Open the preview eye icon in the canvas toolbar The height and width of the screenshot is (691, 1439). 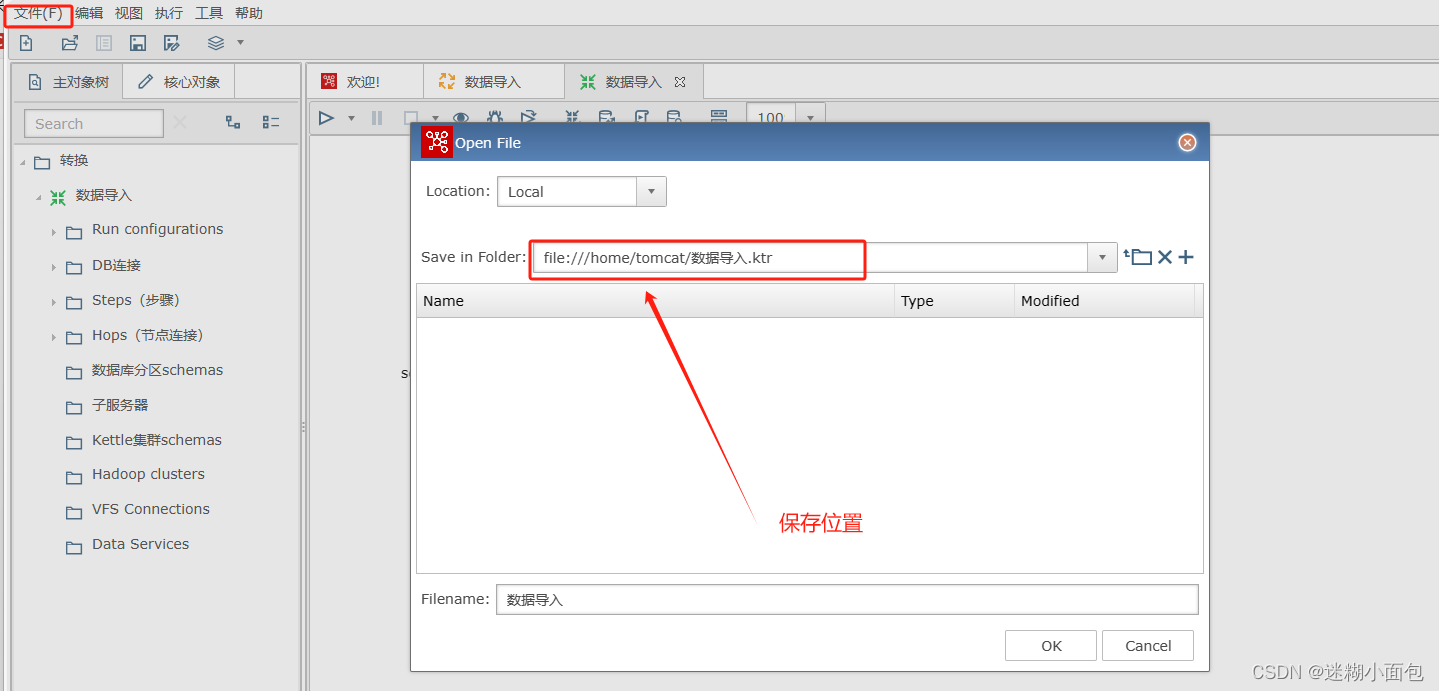click(461, 118)
